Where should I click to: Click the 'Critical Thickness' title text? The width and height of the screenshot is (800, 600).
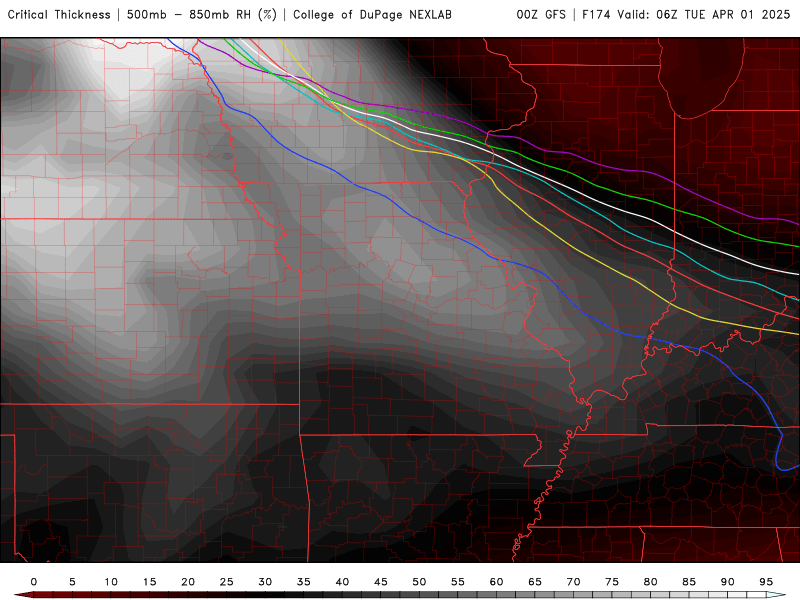pos(59,15)
